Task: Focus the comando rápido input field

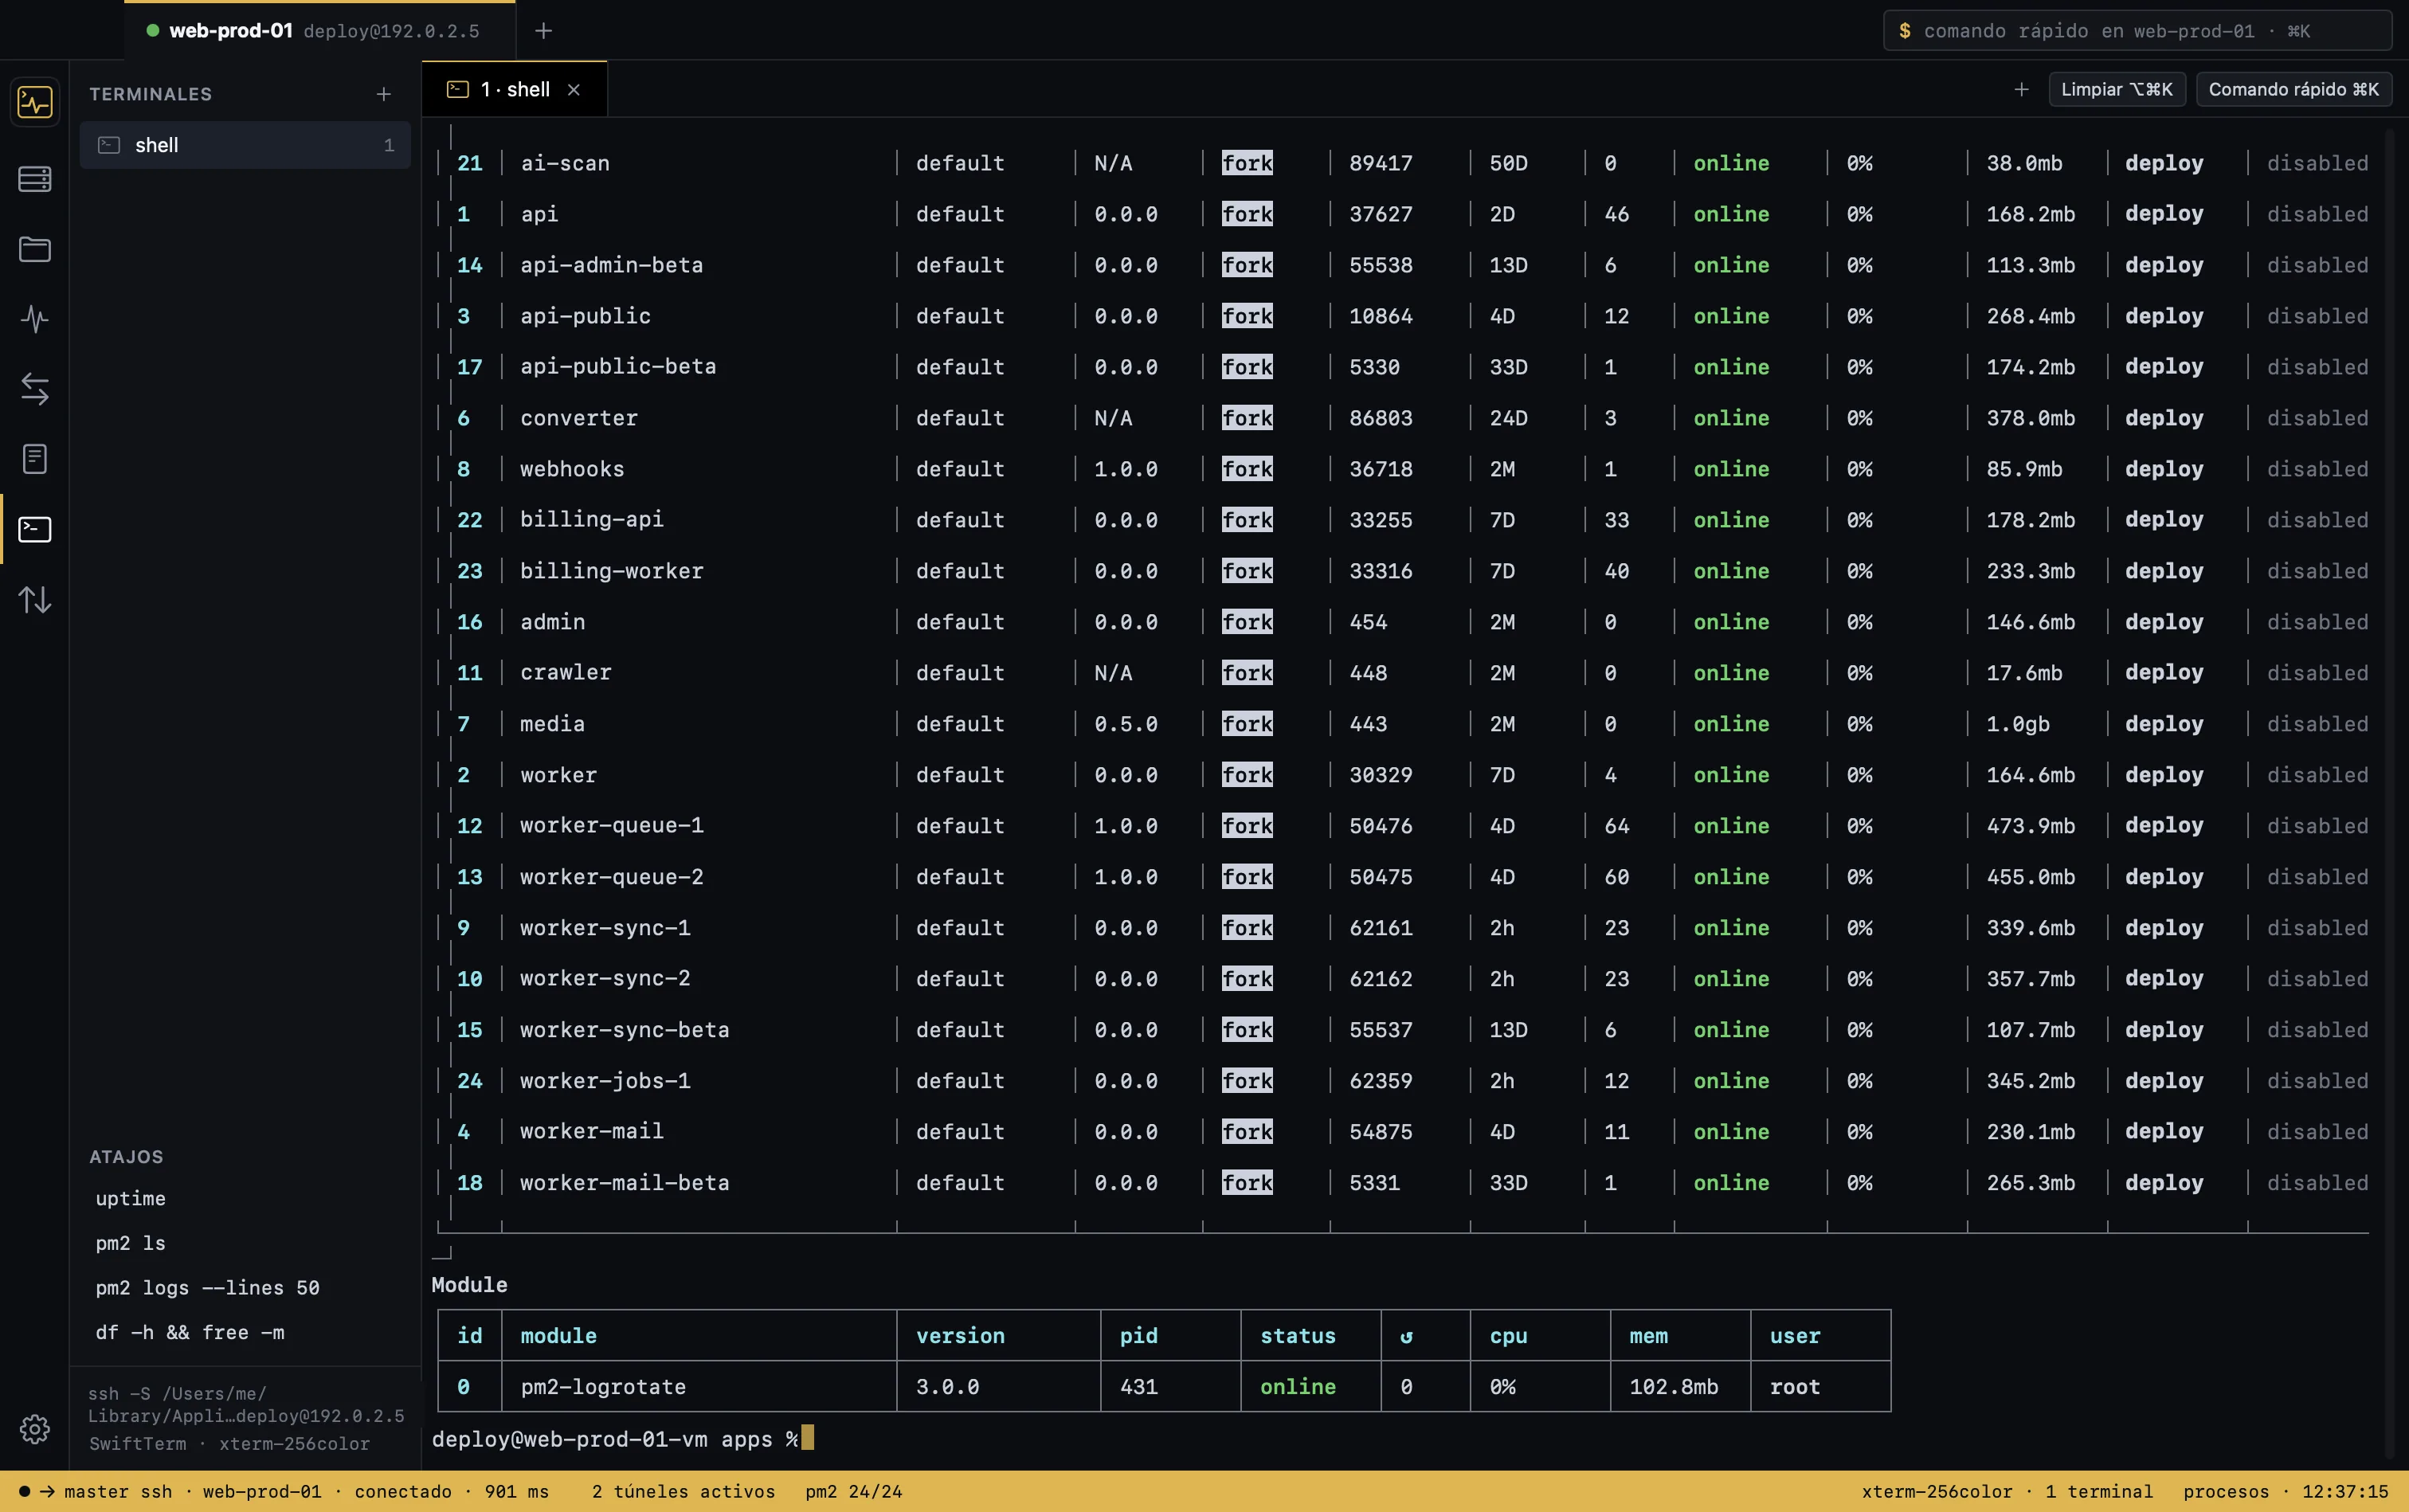Action: [x=2137, y=31]
